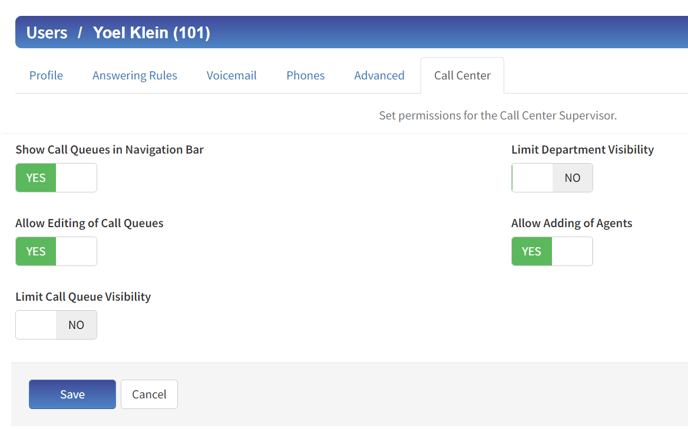Click the "Allow Adding of Agents" label text

pyautogui.click(x=571, y=223)
